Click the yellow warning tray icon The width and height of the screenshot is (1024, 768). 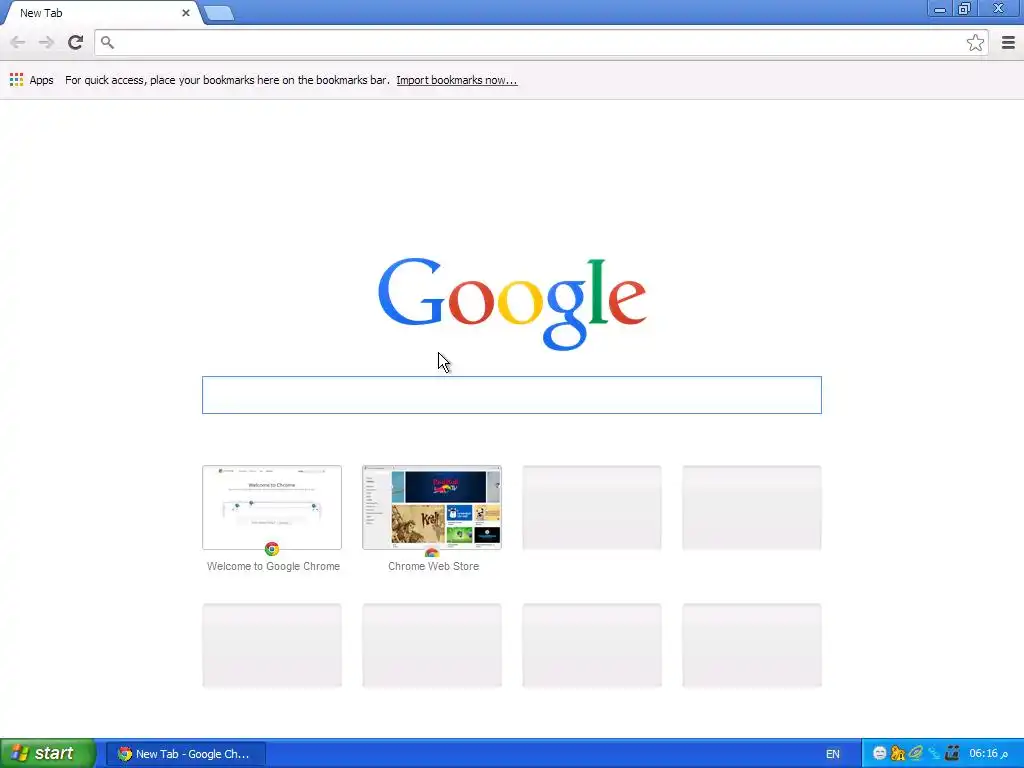[x=898, y=754]
